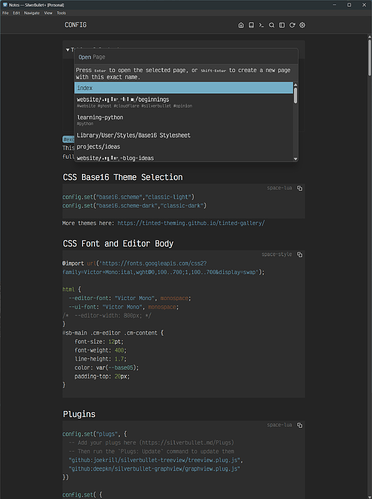Click the page picker scrollbar thumb
The image size is (372, 499).
(295, 96)
